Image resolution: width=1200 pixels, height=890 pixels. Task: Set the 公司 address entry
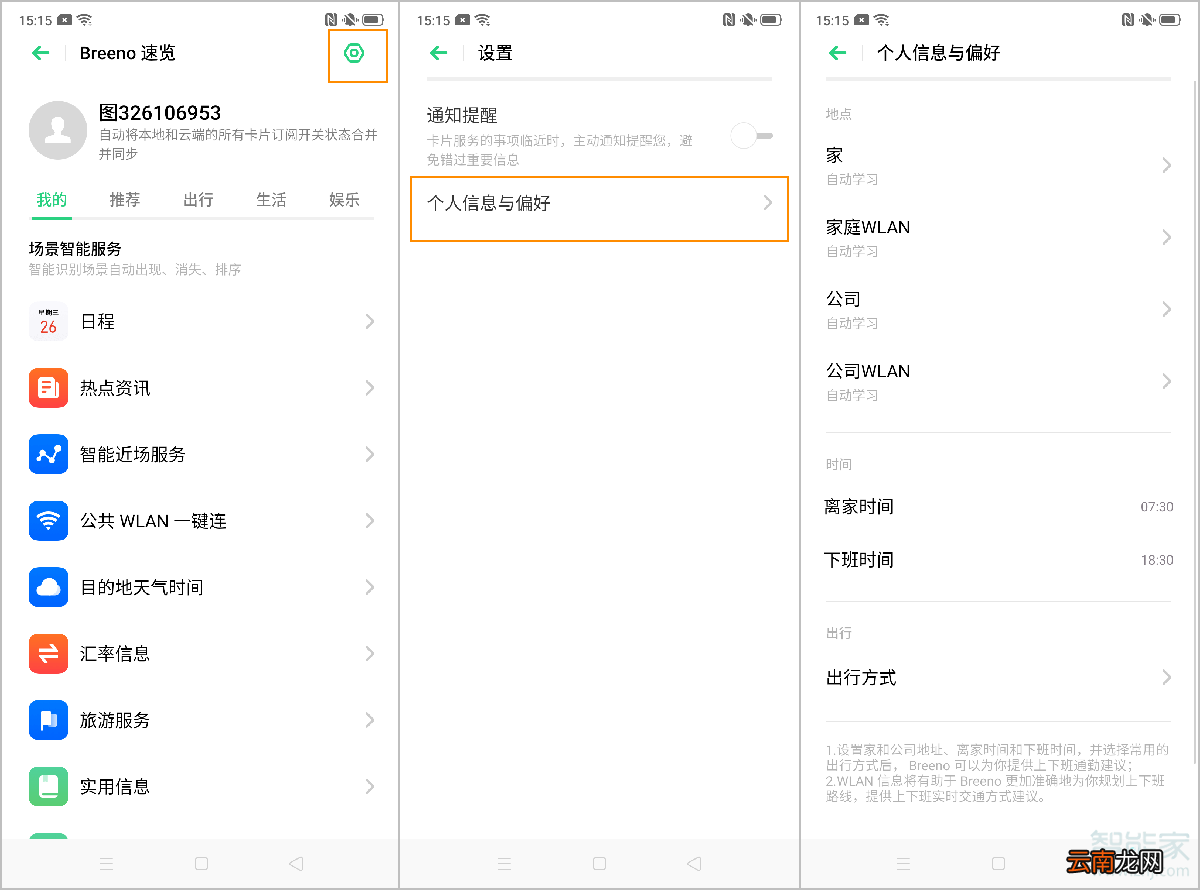1000,310
